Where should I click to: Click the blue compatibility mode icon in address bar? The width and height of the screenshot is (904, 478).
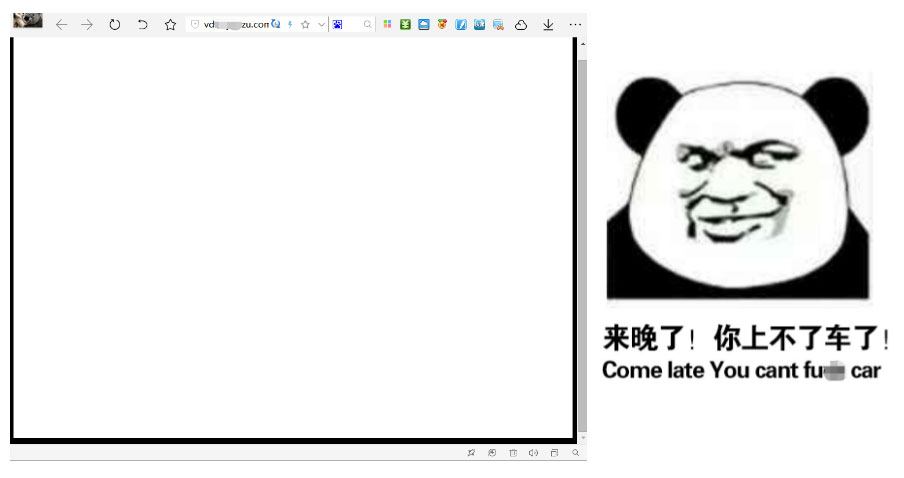(276, 24)
